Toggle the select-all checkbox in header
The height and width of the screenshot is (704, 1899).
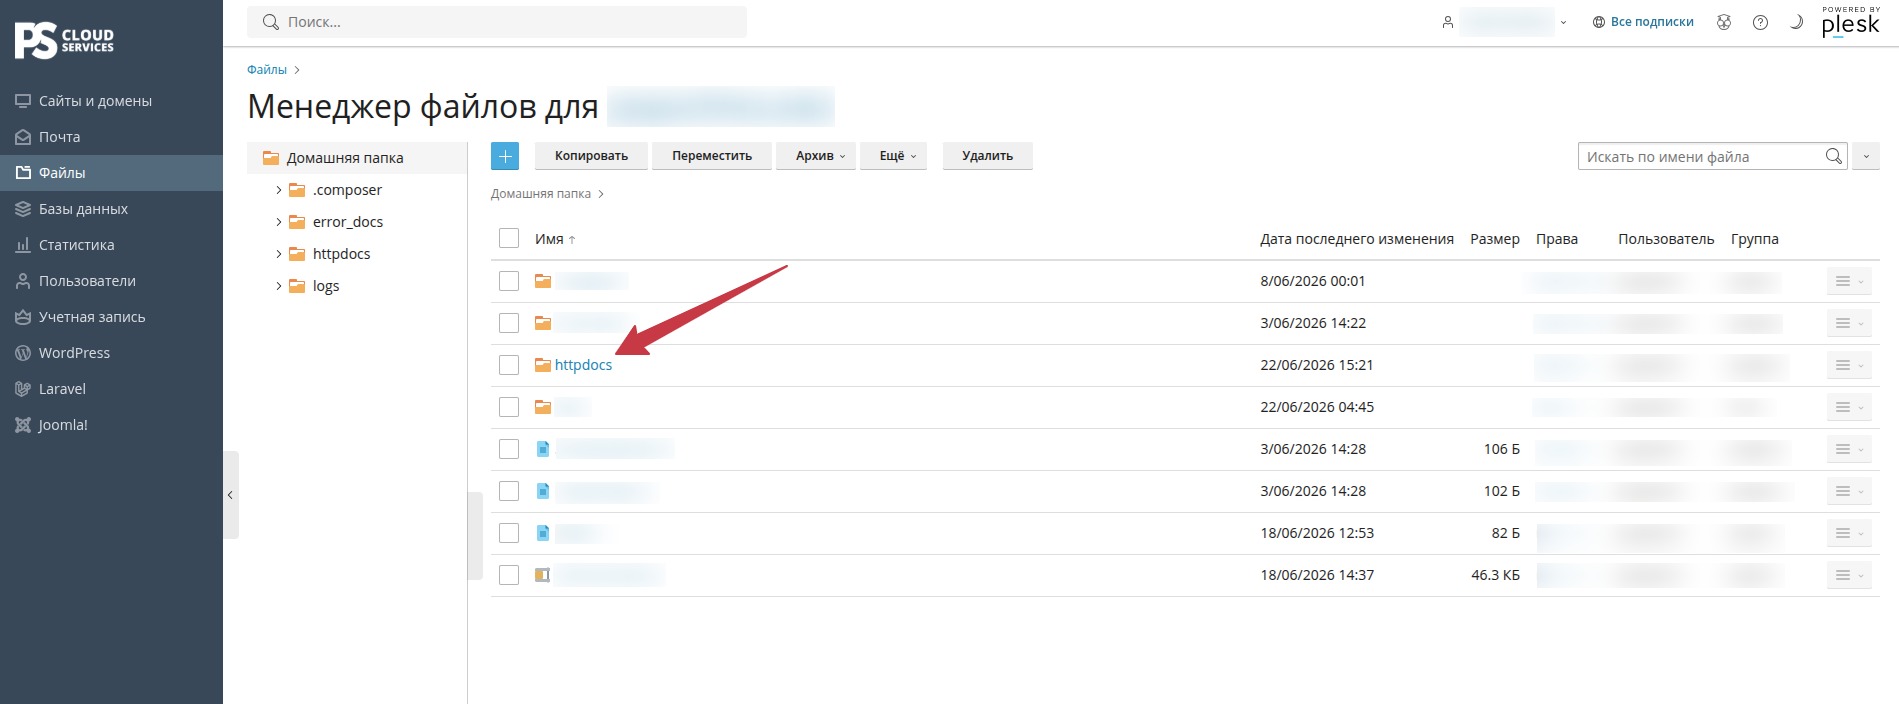509,238
